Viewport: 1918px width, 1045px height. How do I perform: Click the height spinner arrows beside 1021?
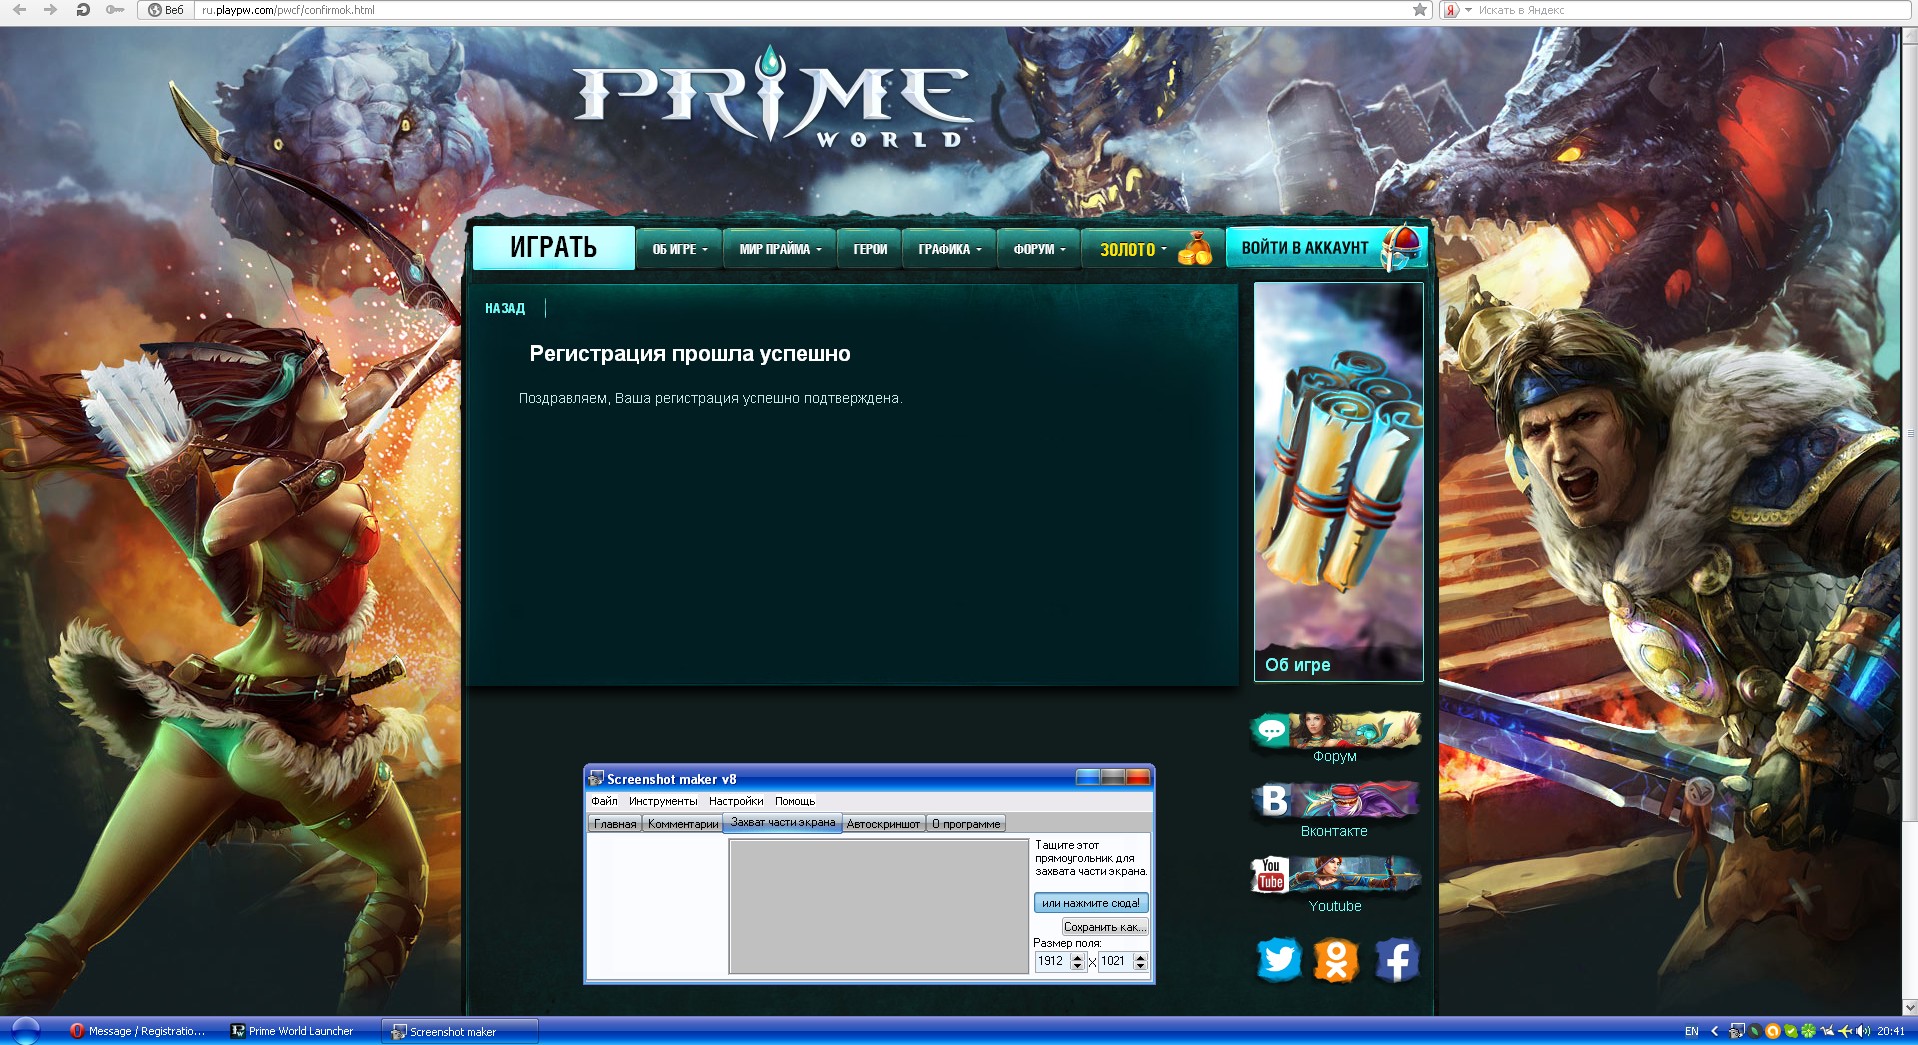click(1140, 961)
